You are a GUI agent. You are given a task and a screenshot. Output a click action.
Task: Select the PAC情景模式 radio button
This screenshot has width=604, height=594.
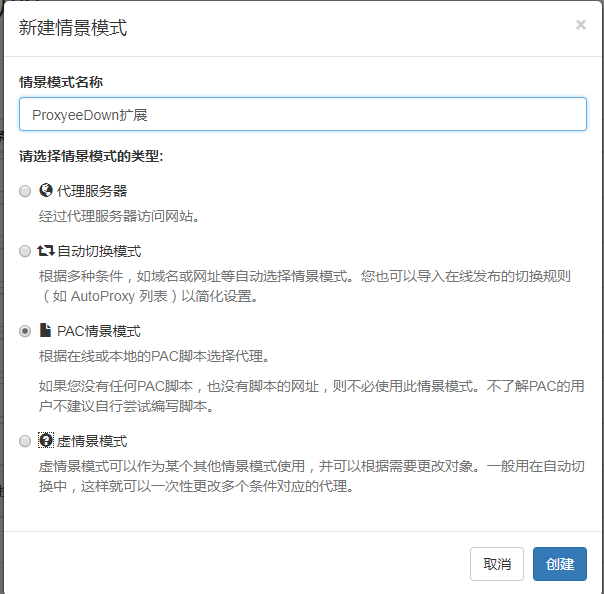point(25,331)
